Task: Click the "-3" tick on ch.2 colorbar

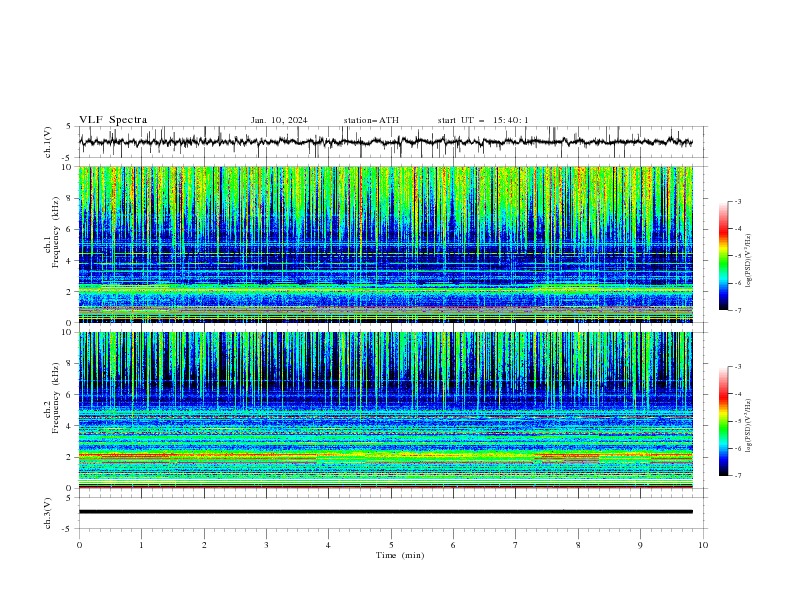Action: 737,367
